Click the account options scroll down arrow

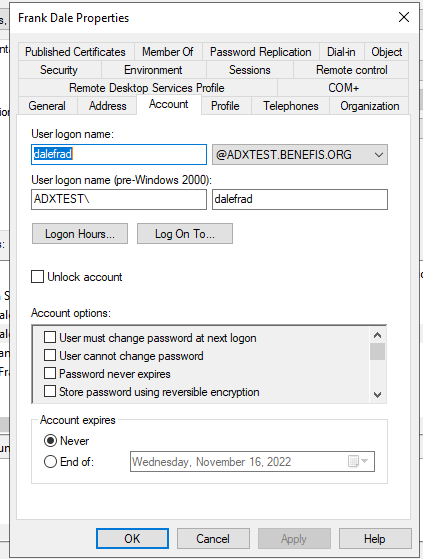pyautogui.click(x=377, y=394)
